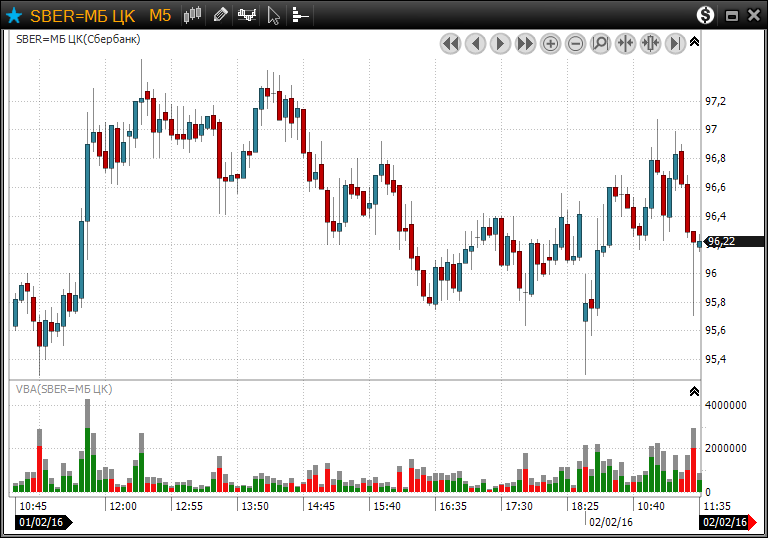
Task: Click the 01/02/16 start date marker
Action: point(42,522)
